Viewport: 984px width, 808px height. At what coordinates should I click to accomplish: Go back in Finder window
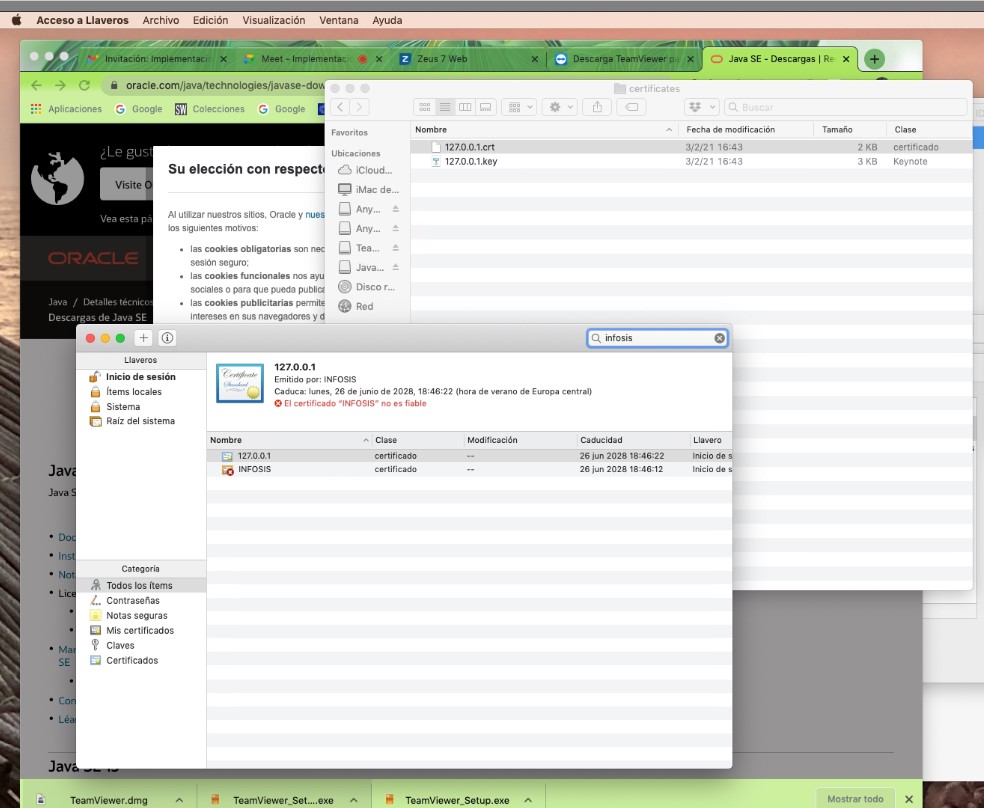[340, 107]
